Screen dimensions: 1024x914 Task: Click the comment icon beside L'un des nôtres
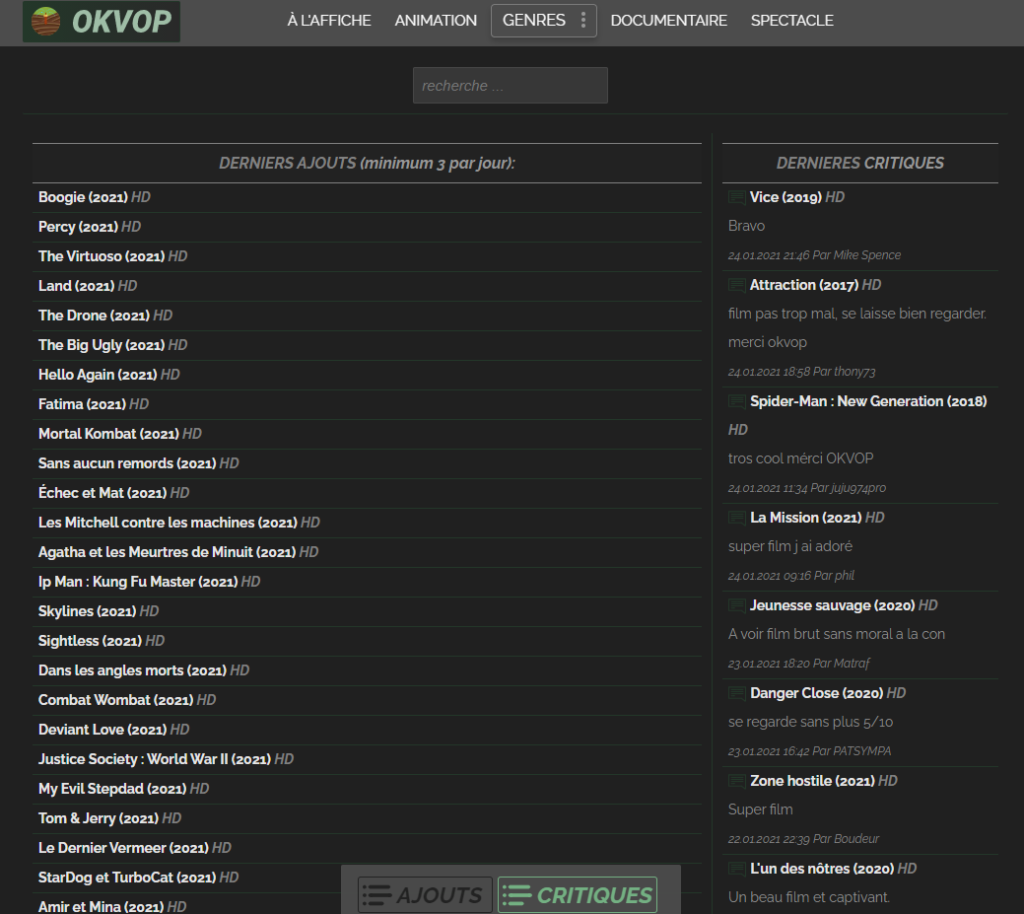[x=737, y=869]
